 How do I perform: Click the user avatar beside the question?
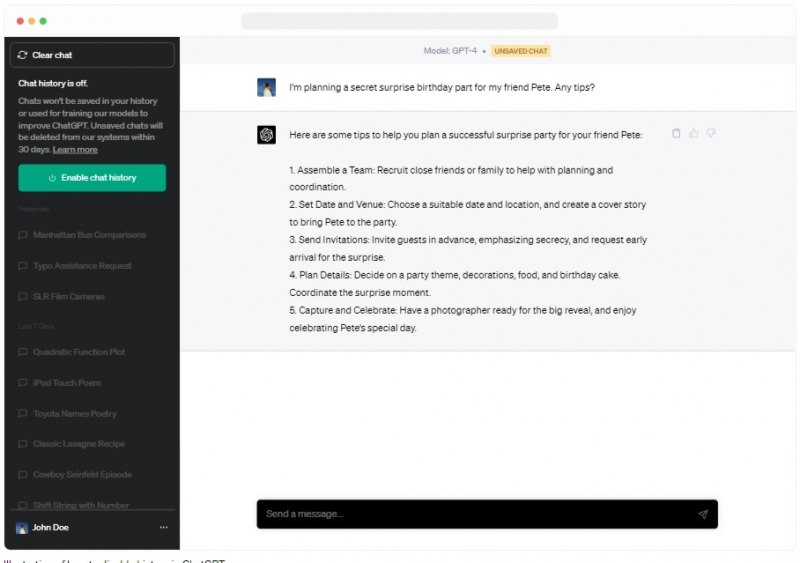(x=266, y=88)
